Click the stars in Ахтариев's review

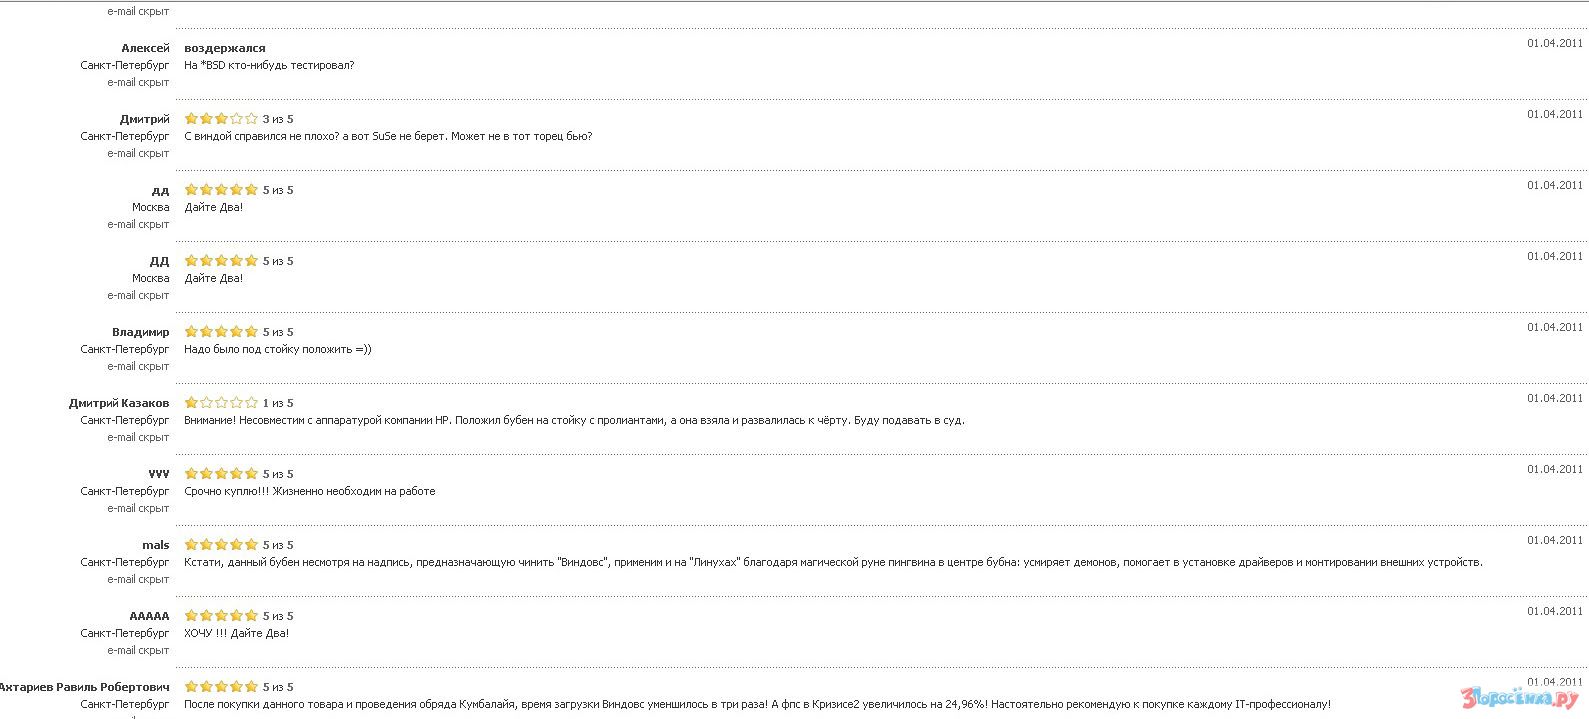[221, 687]
